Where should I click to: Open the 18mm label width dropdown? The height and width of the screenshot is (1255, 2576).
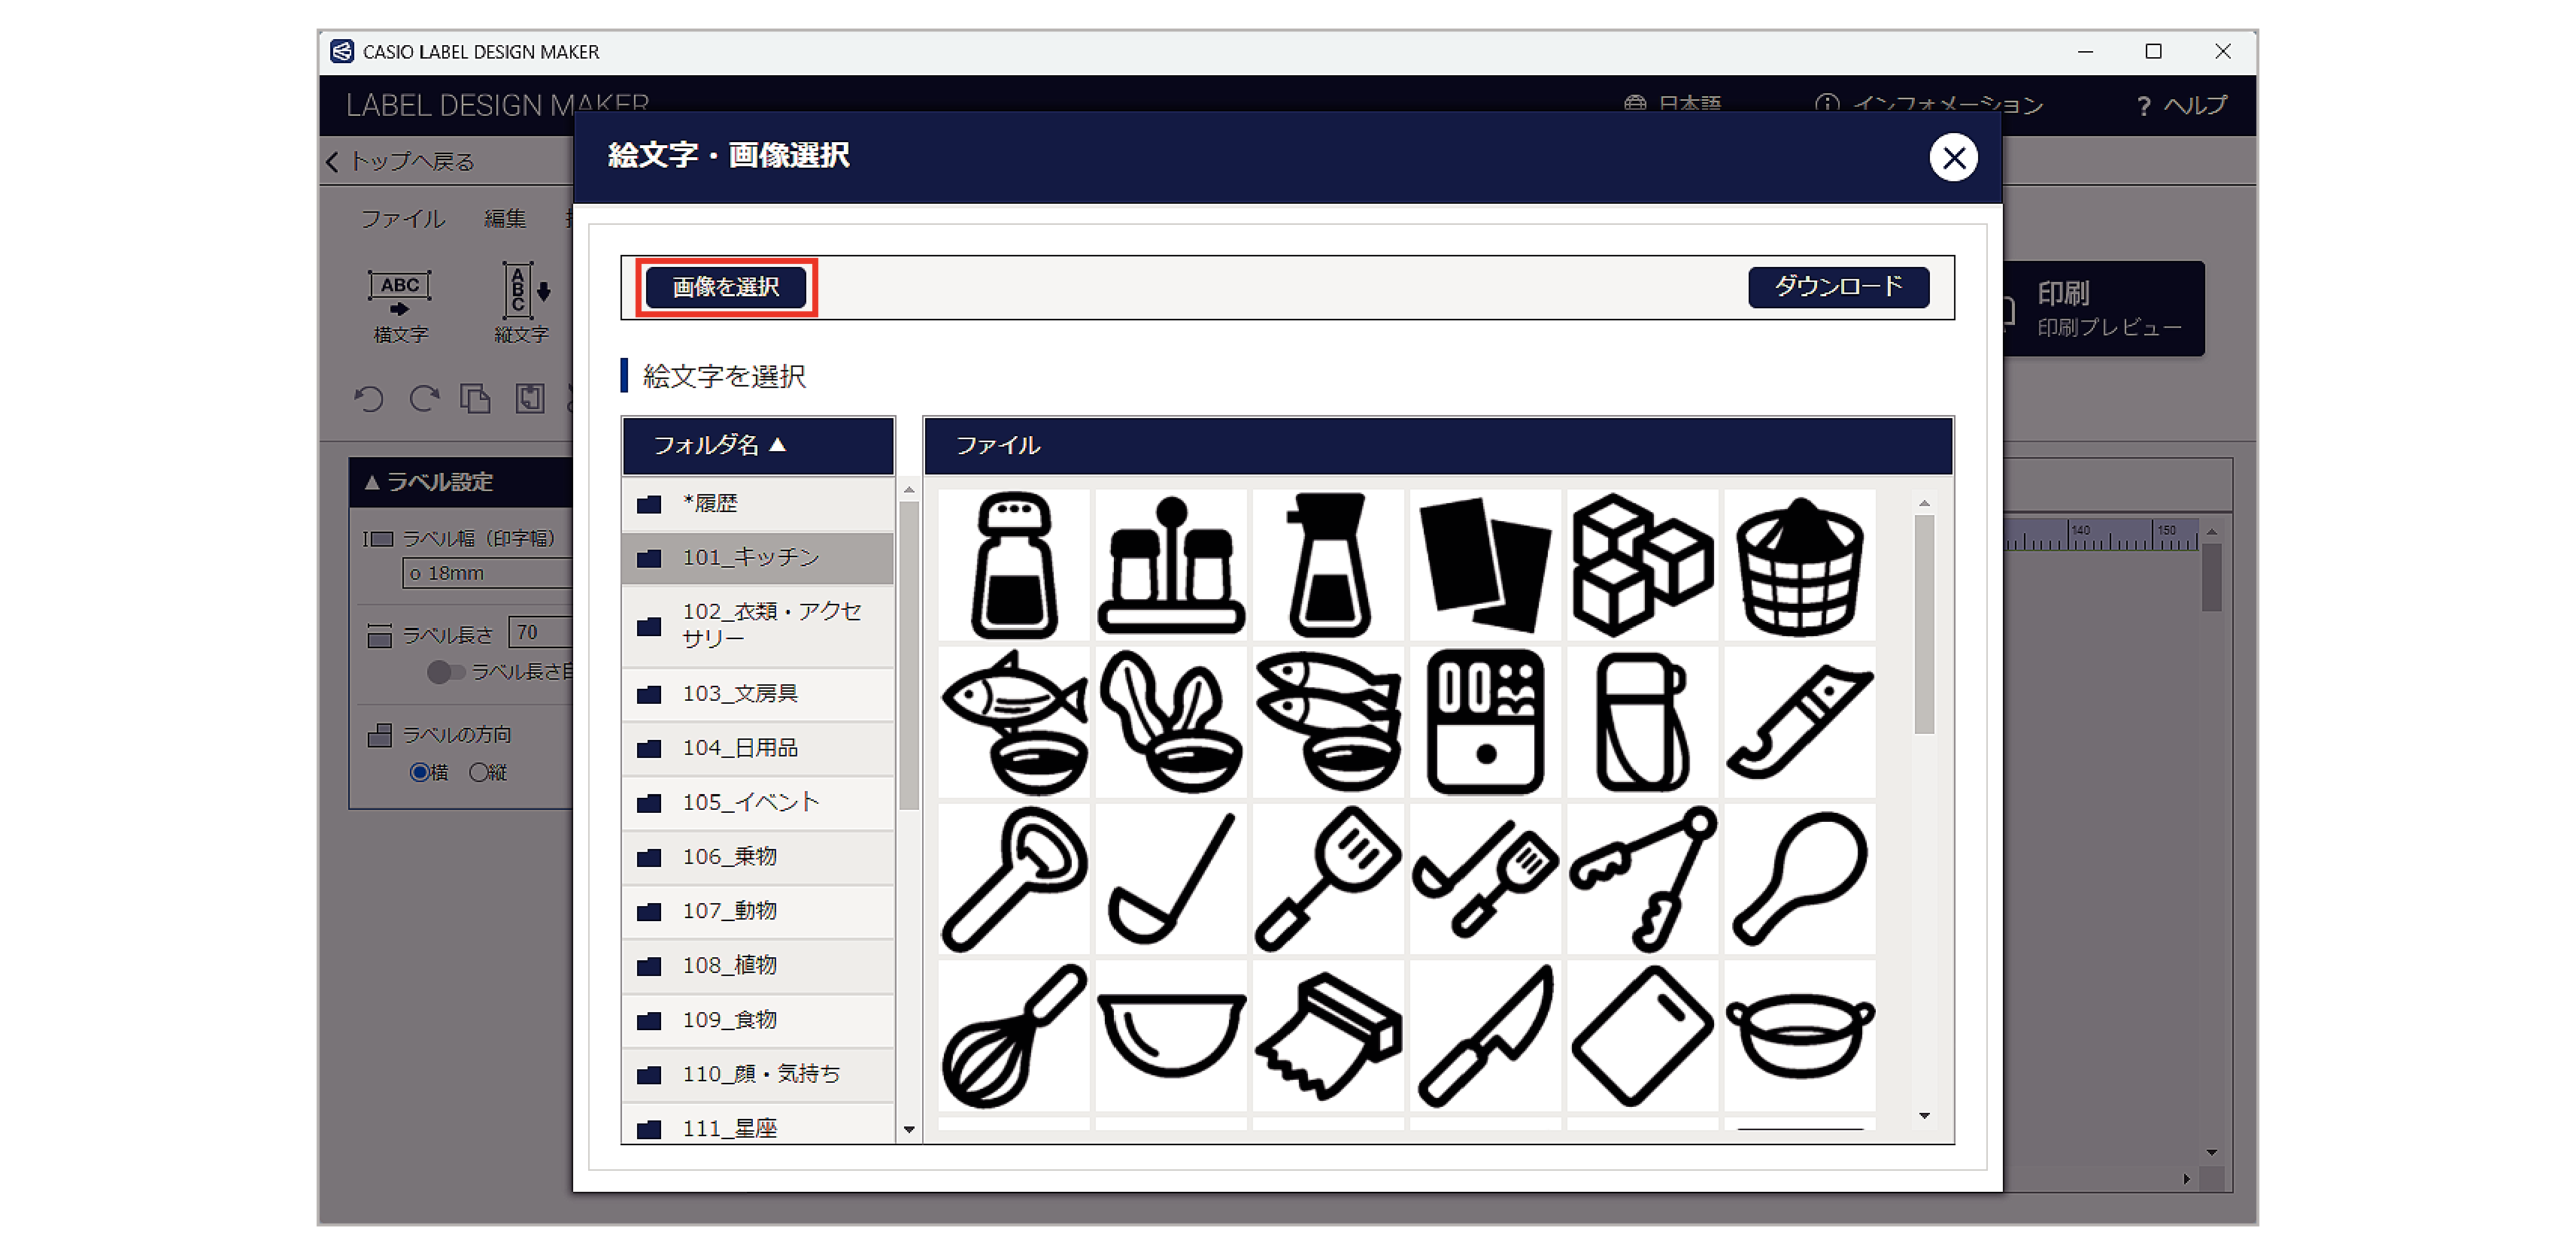pos(489,572)
